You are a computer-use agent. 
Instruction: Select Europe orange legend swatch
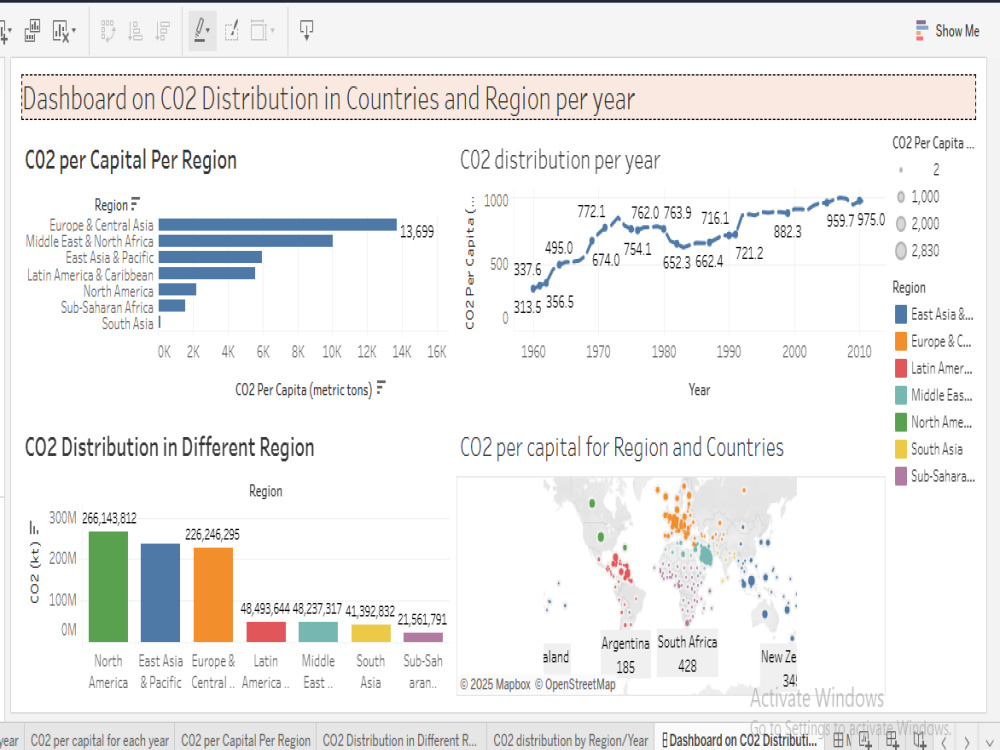tap(901, 341)
